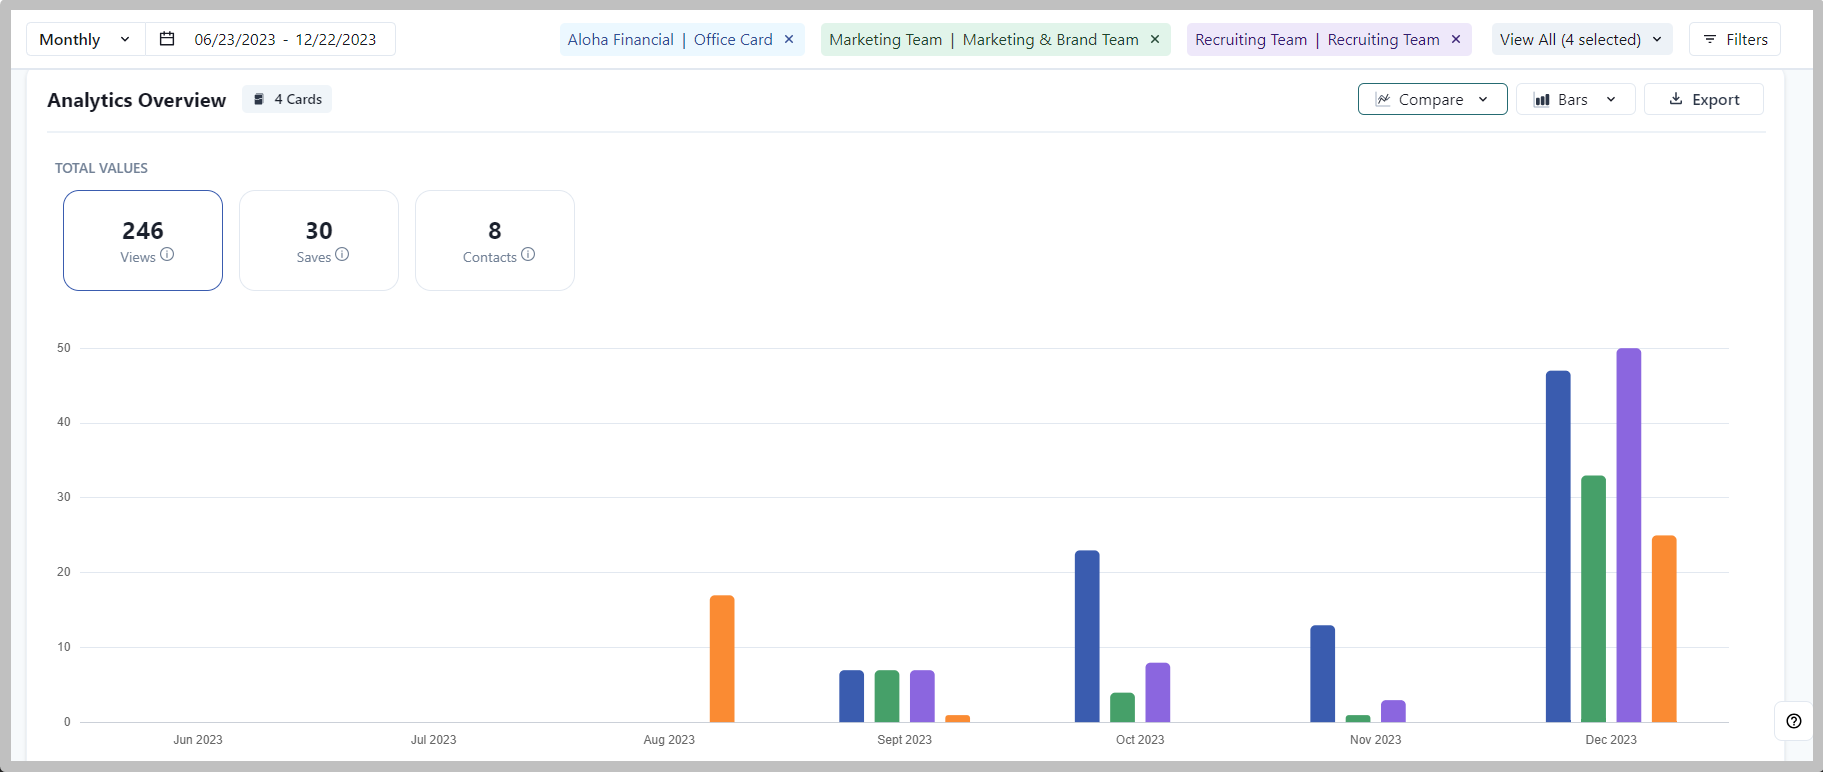Remove the Marketing & Brand Team chip
1823x772 pixels.
(x=1155, y=39)
